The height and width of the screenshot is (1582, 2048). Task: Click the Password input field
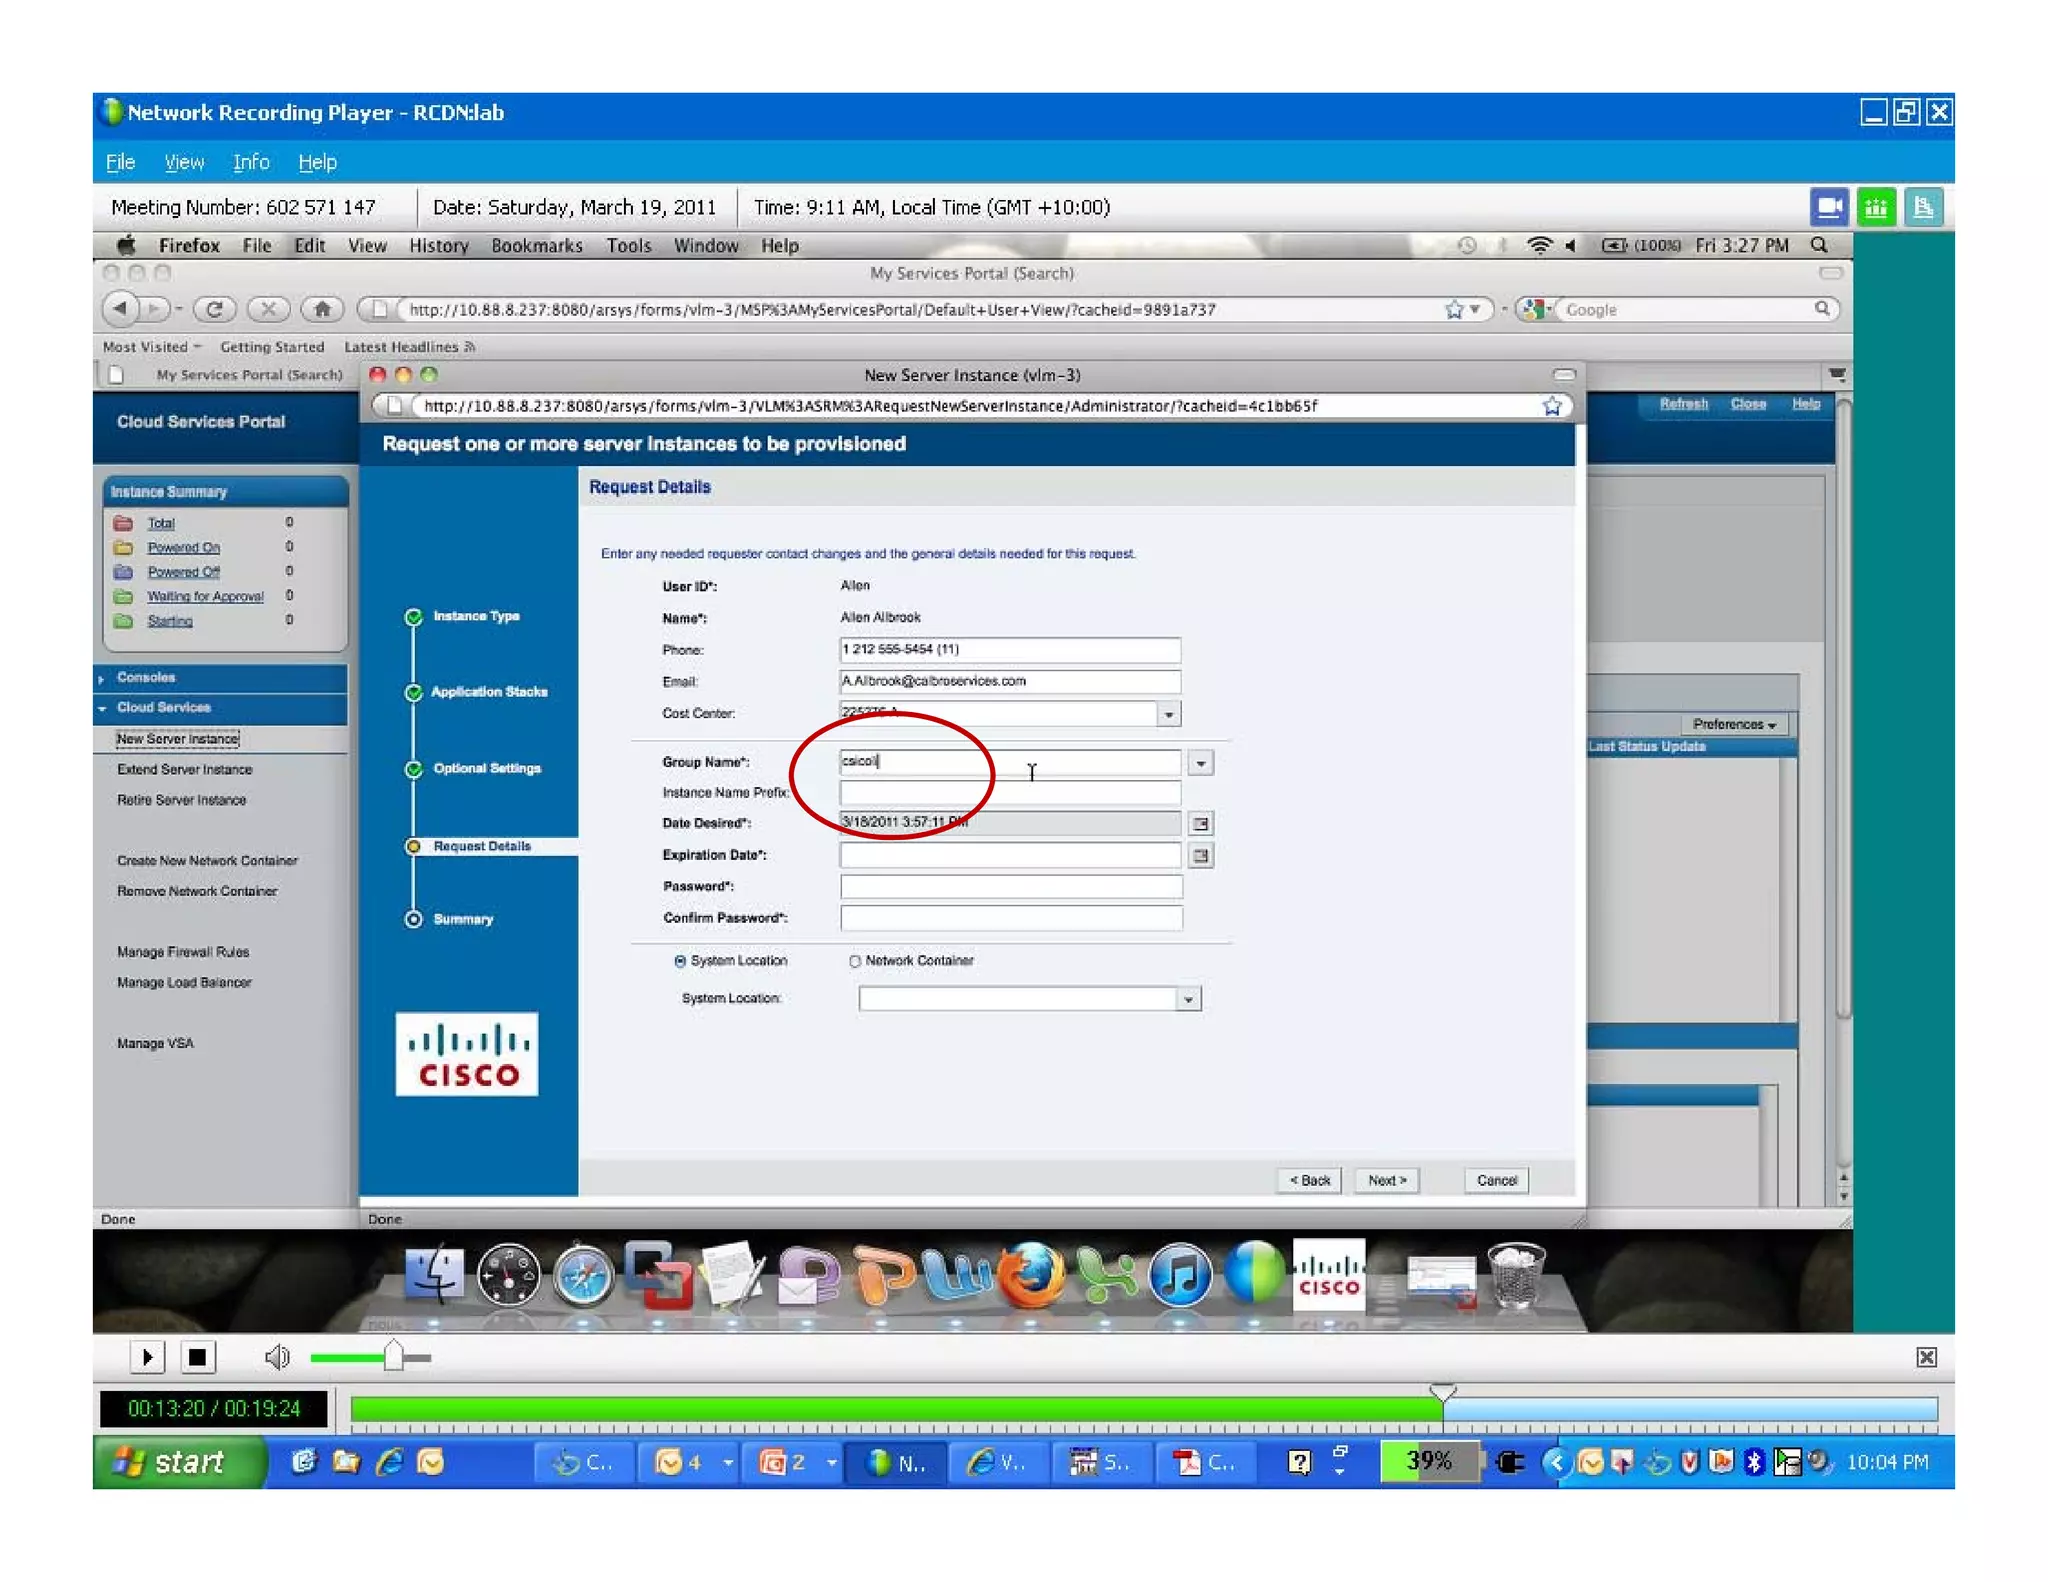[1011, 887]
